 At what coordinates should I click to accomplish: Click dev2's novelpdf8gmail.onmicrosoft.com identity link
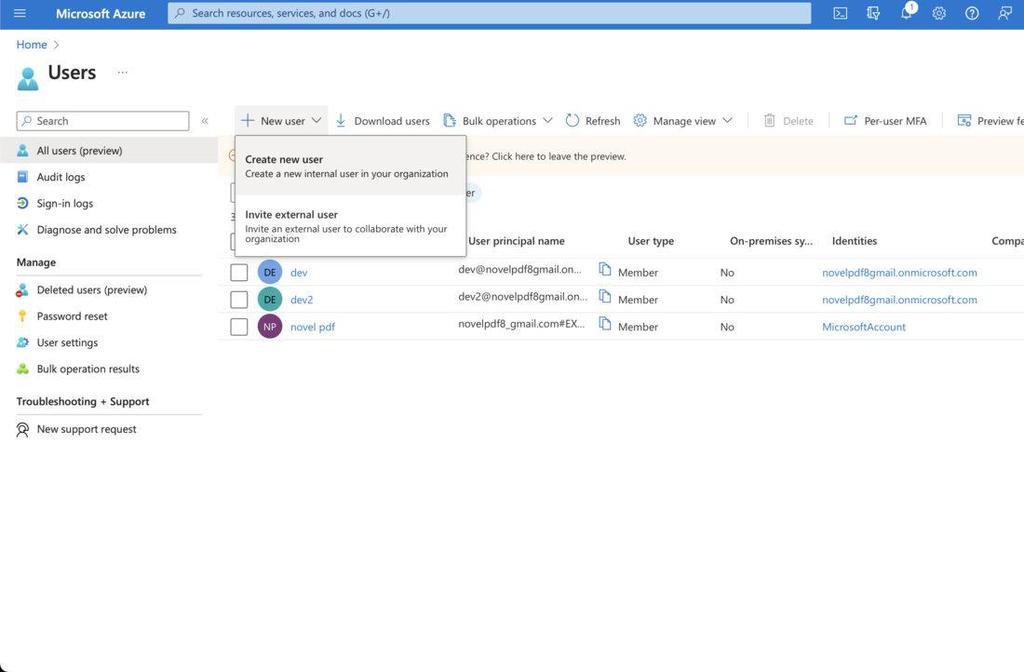click(899, 300)
